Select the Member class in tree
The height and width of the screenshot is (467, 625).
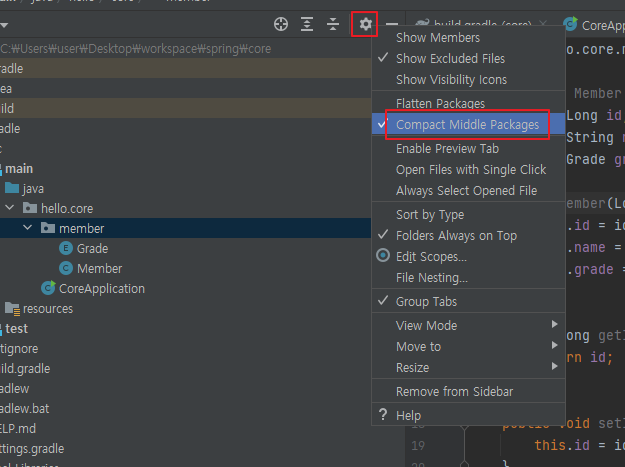[x=100, y=269]
